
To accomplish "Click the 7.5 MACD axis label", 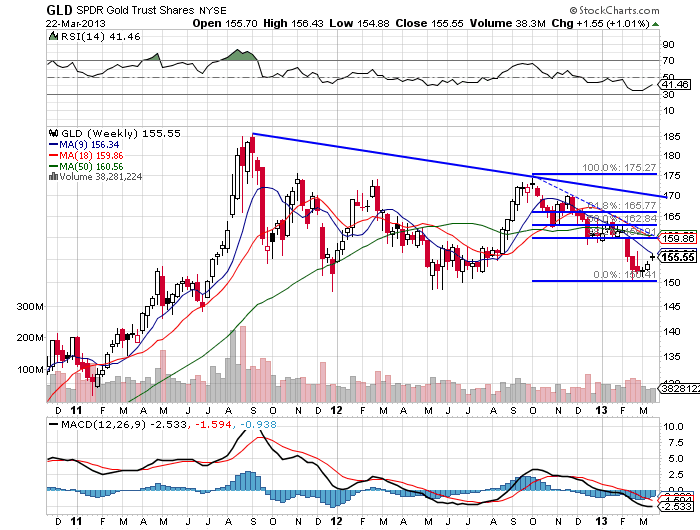I will pyautogui.click(x=676, y=442).
